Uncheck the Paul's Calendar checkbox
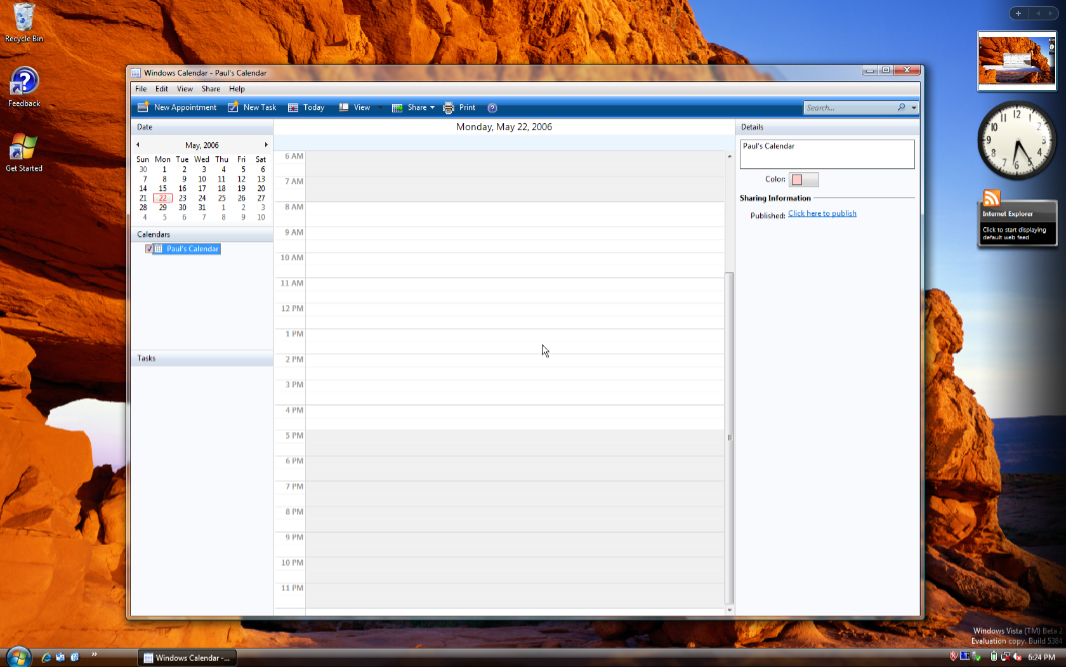Viewport: 1066px width, 667px height. tap(149, 249)
